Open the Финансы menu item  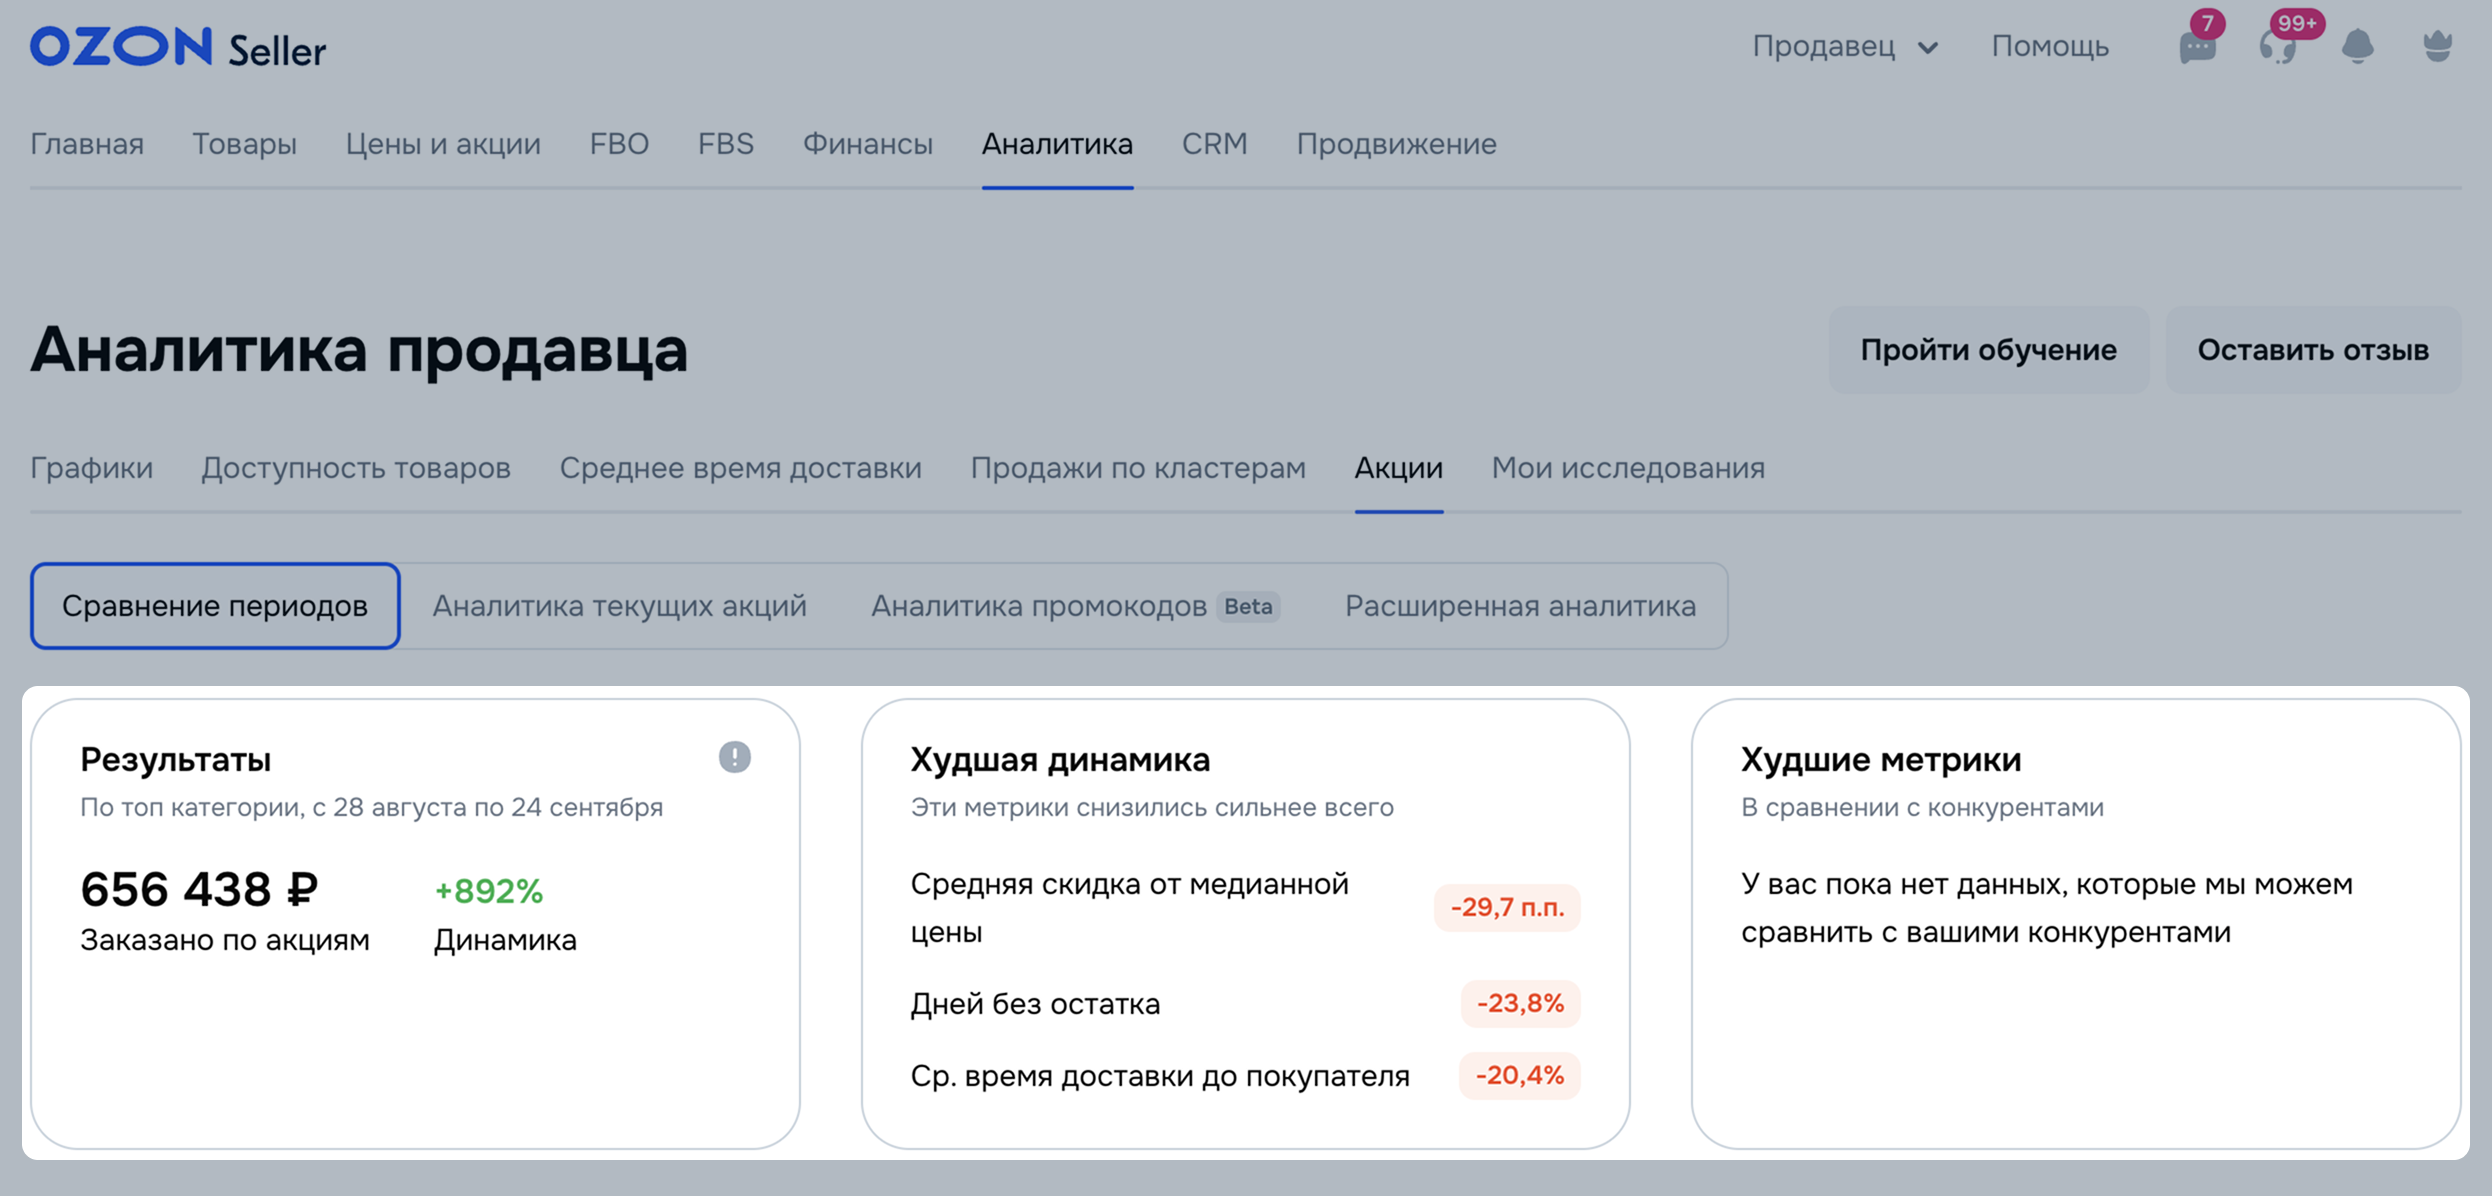pyautogui.click(x=867, y=144)
